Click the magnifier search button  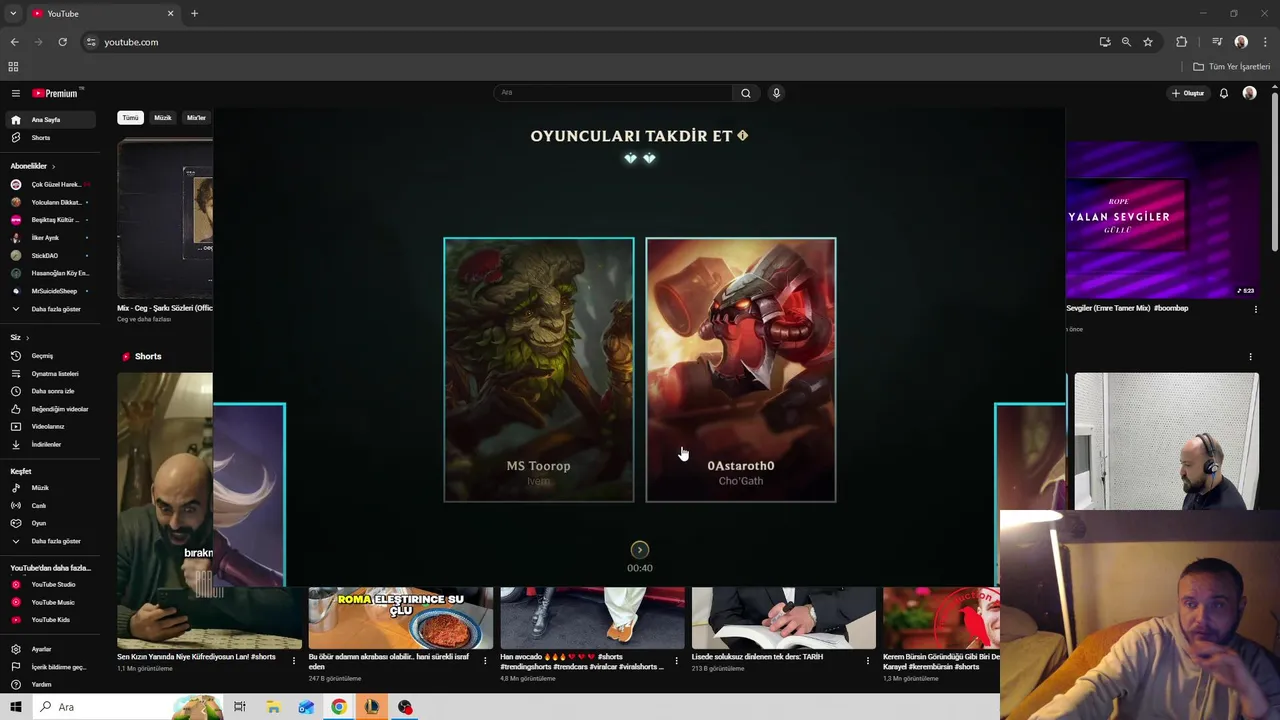pos(745,93)
